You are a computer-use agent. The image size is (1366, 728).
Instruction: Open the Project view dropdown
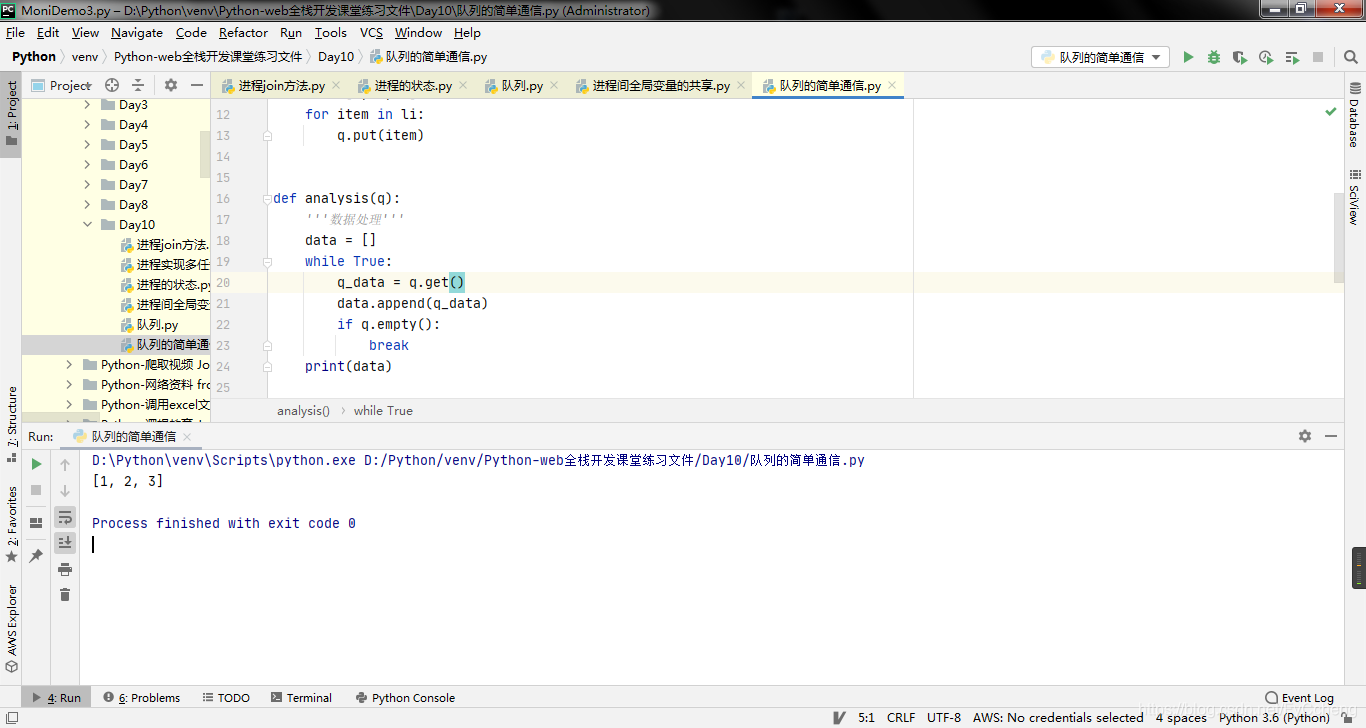tap(62, 85)
